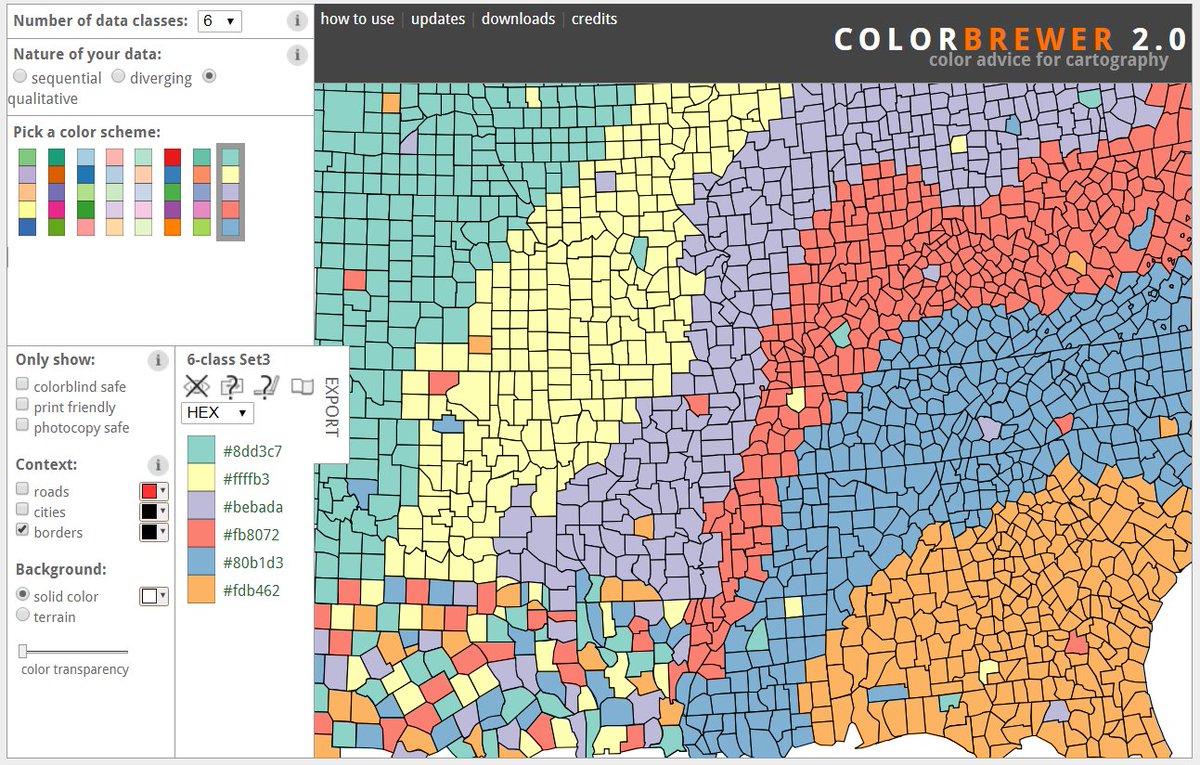
Task: Pick the Set1 scheme with bright red top
Action: pyautogui.click(x=172, y=192)
